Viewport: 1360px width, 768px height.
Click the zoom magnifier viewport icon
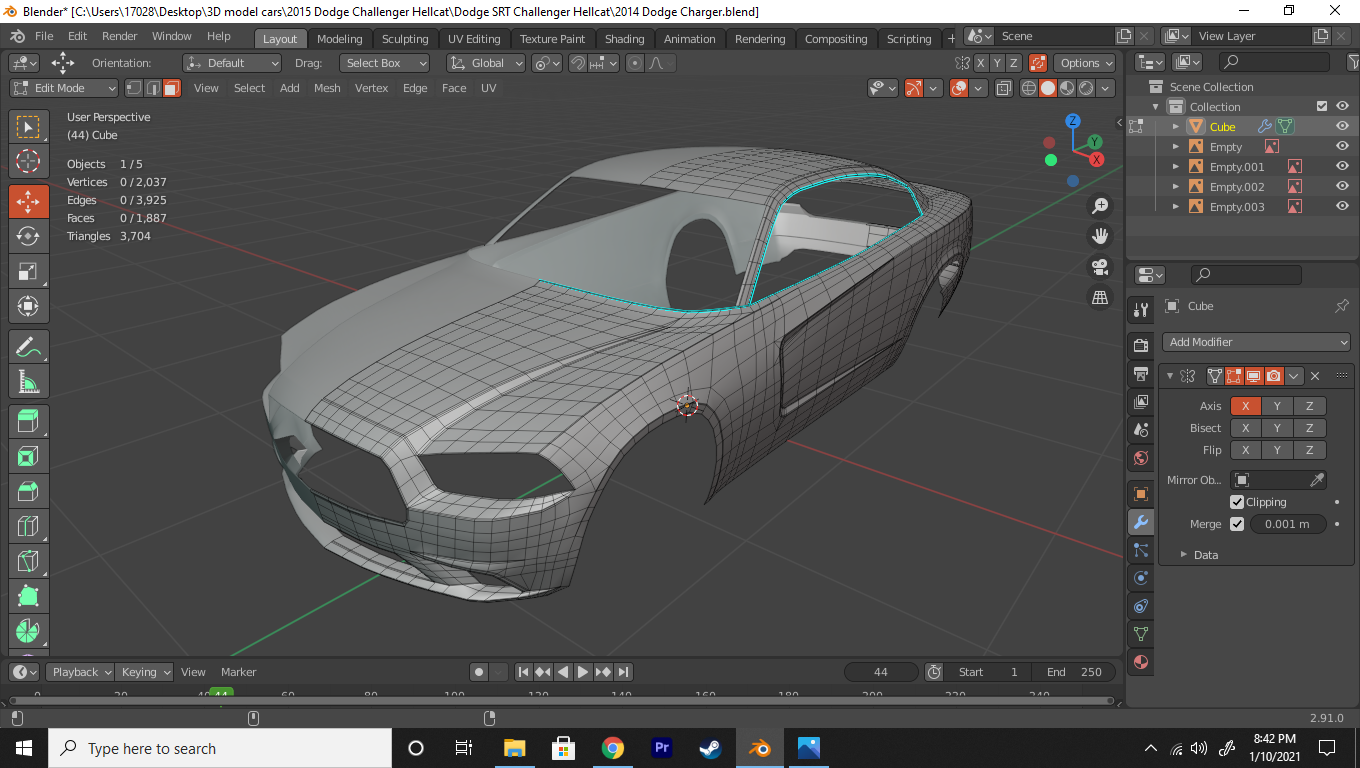[1100, 206]
